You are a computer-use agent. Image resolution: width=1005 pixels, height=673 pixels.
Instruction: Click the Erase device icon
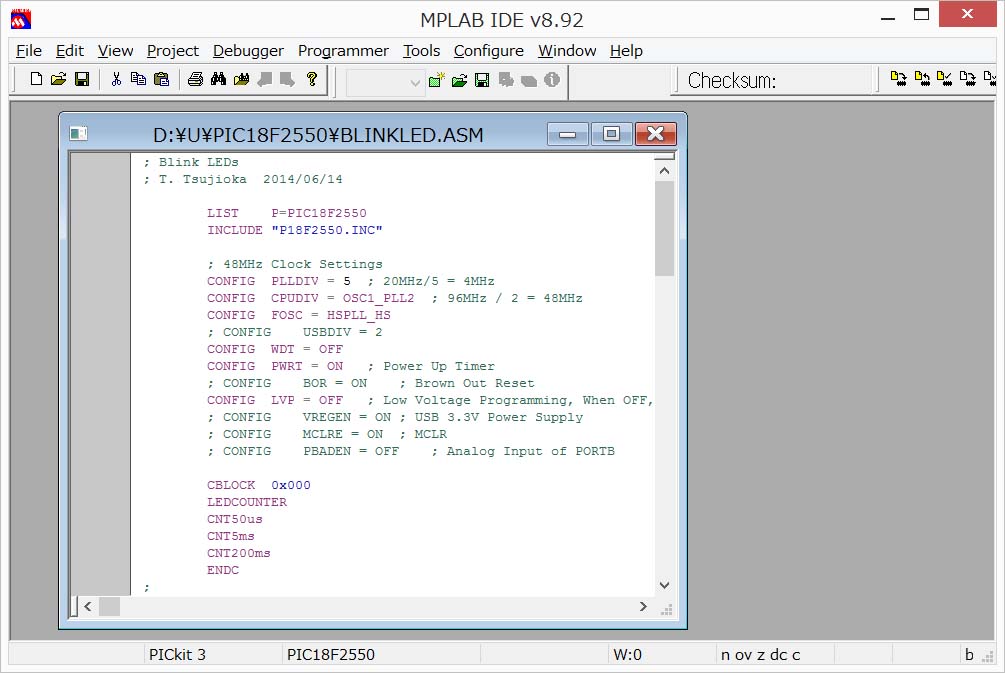click(x=968, y=79)
